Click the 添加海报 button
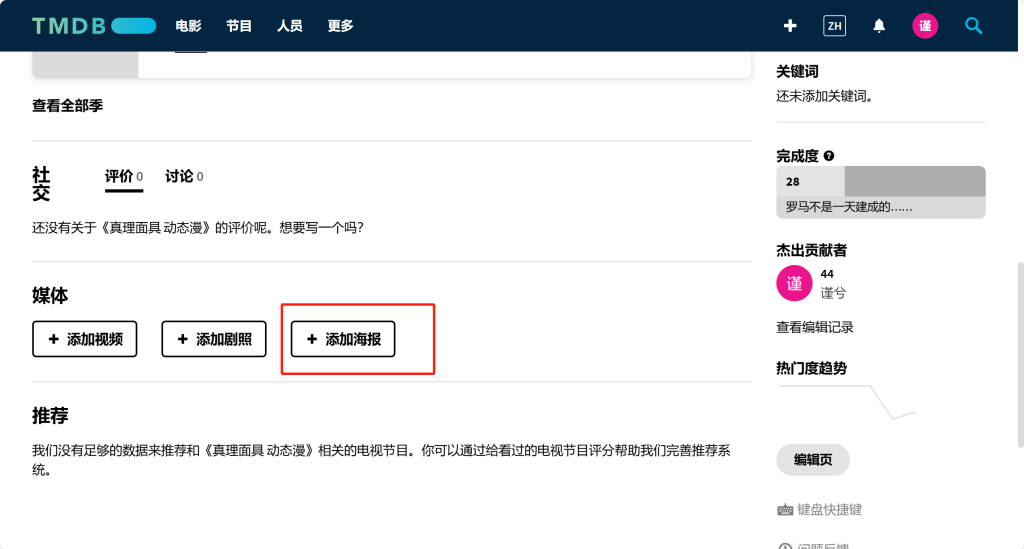 (x=343, y=339)
